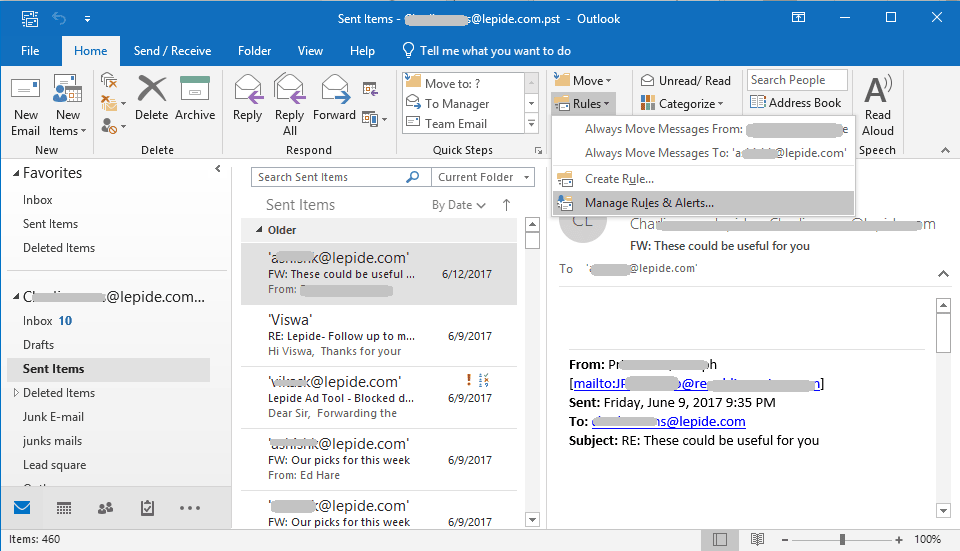Collapse the message header details
Viewport: 960px width, 551px height.
[943, 274]
